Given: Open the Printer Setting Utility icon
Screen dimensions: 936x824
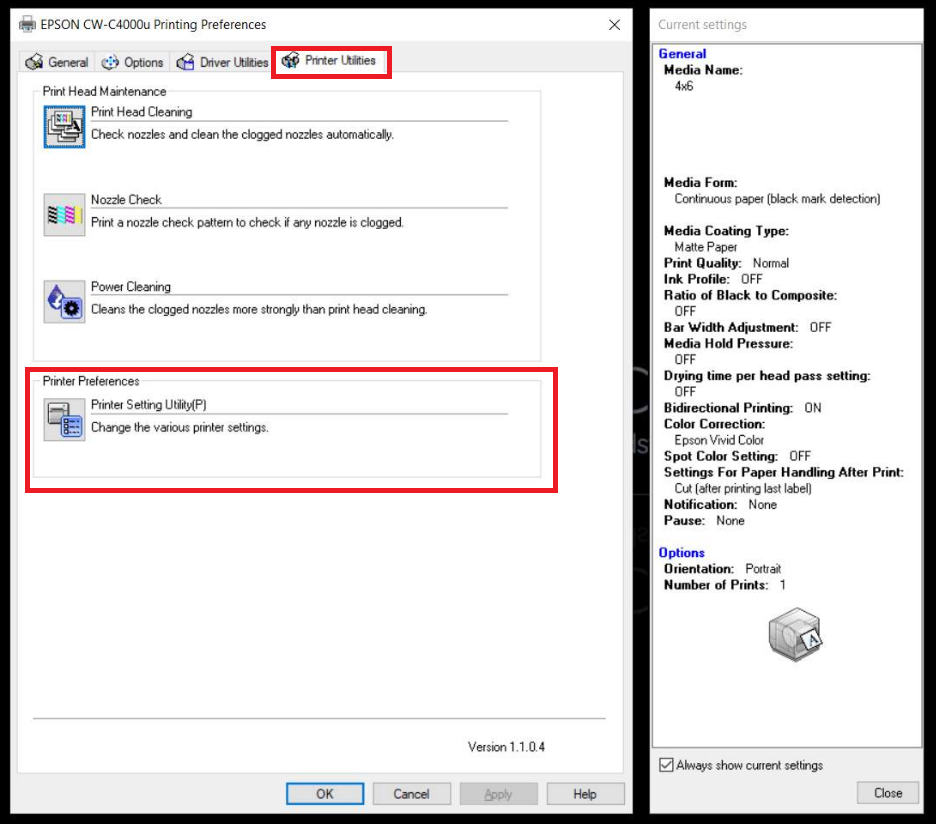Looking at the screenshot, I should click(x=64, y=419).
